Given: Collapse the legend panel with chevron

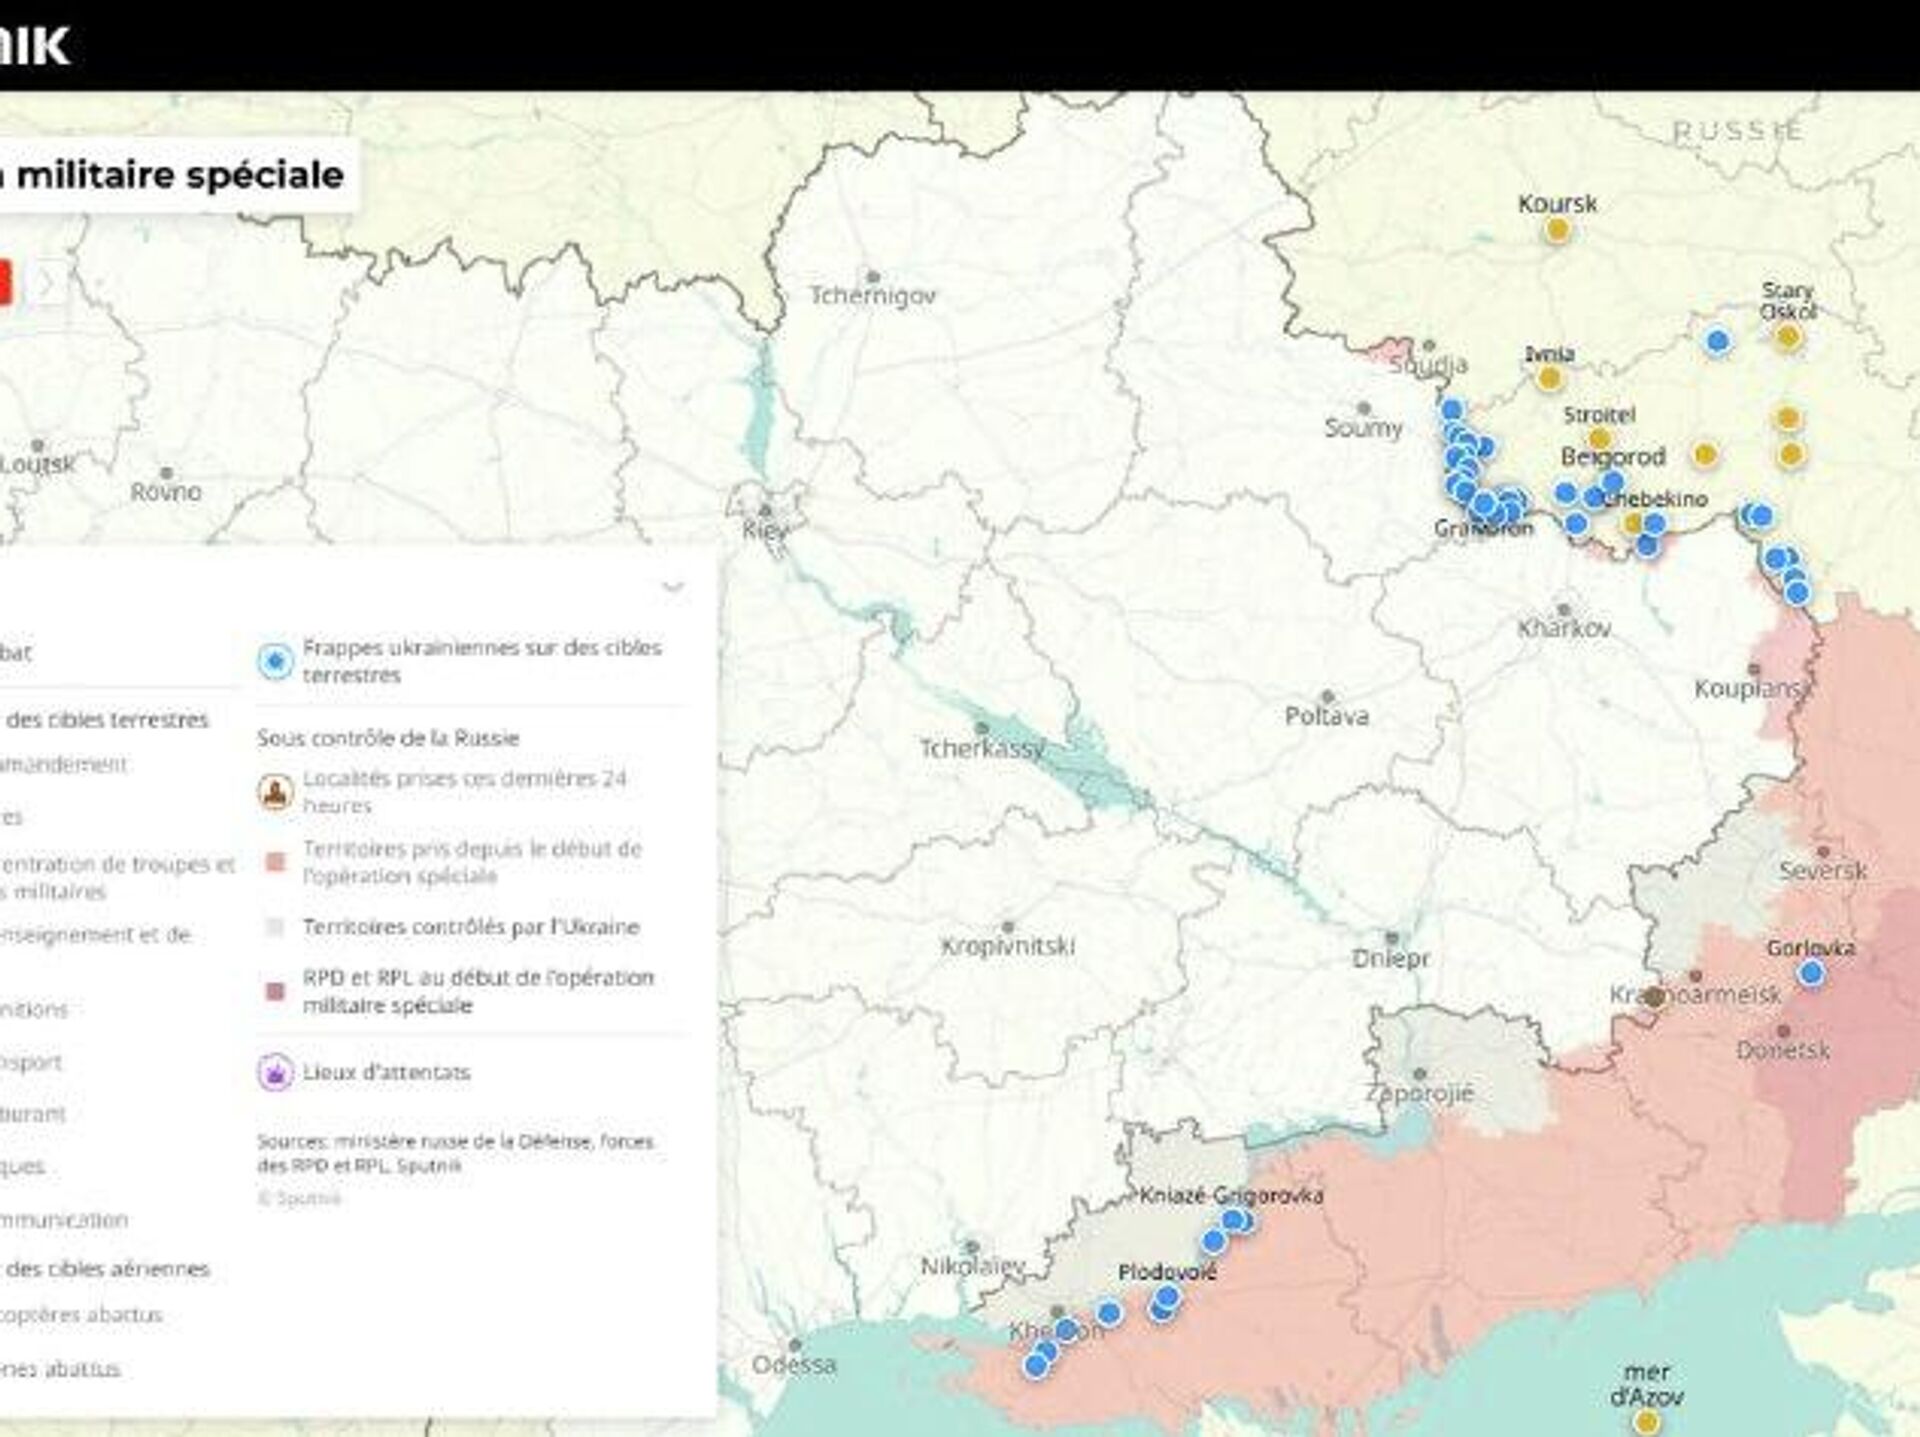Looking at the screenshot, I should (x=673, y=587).
